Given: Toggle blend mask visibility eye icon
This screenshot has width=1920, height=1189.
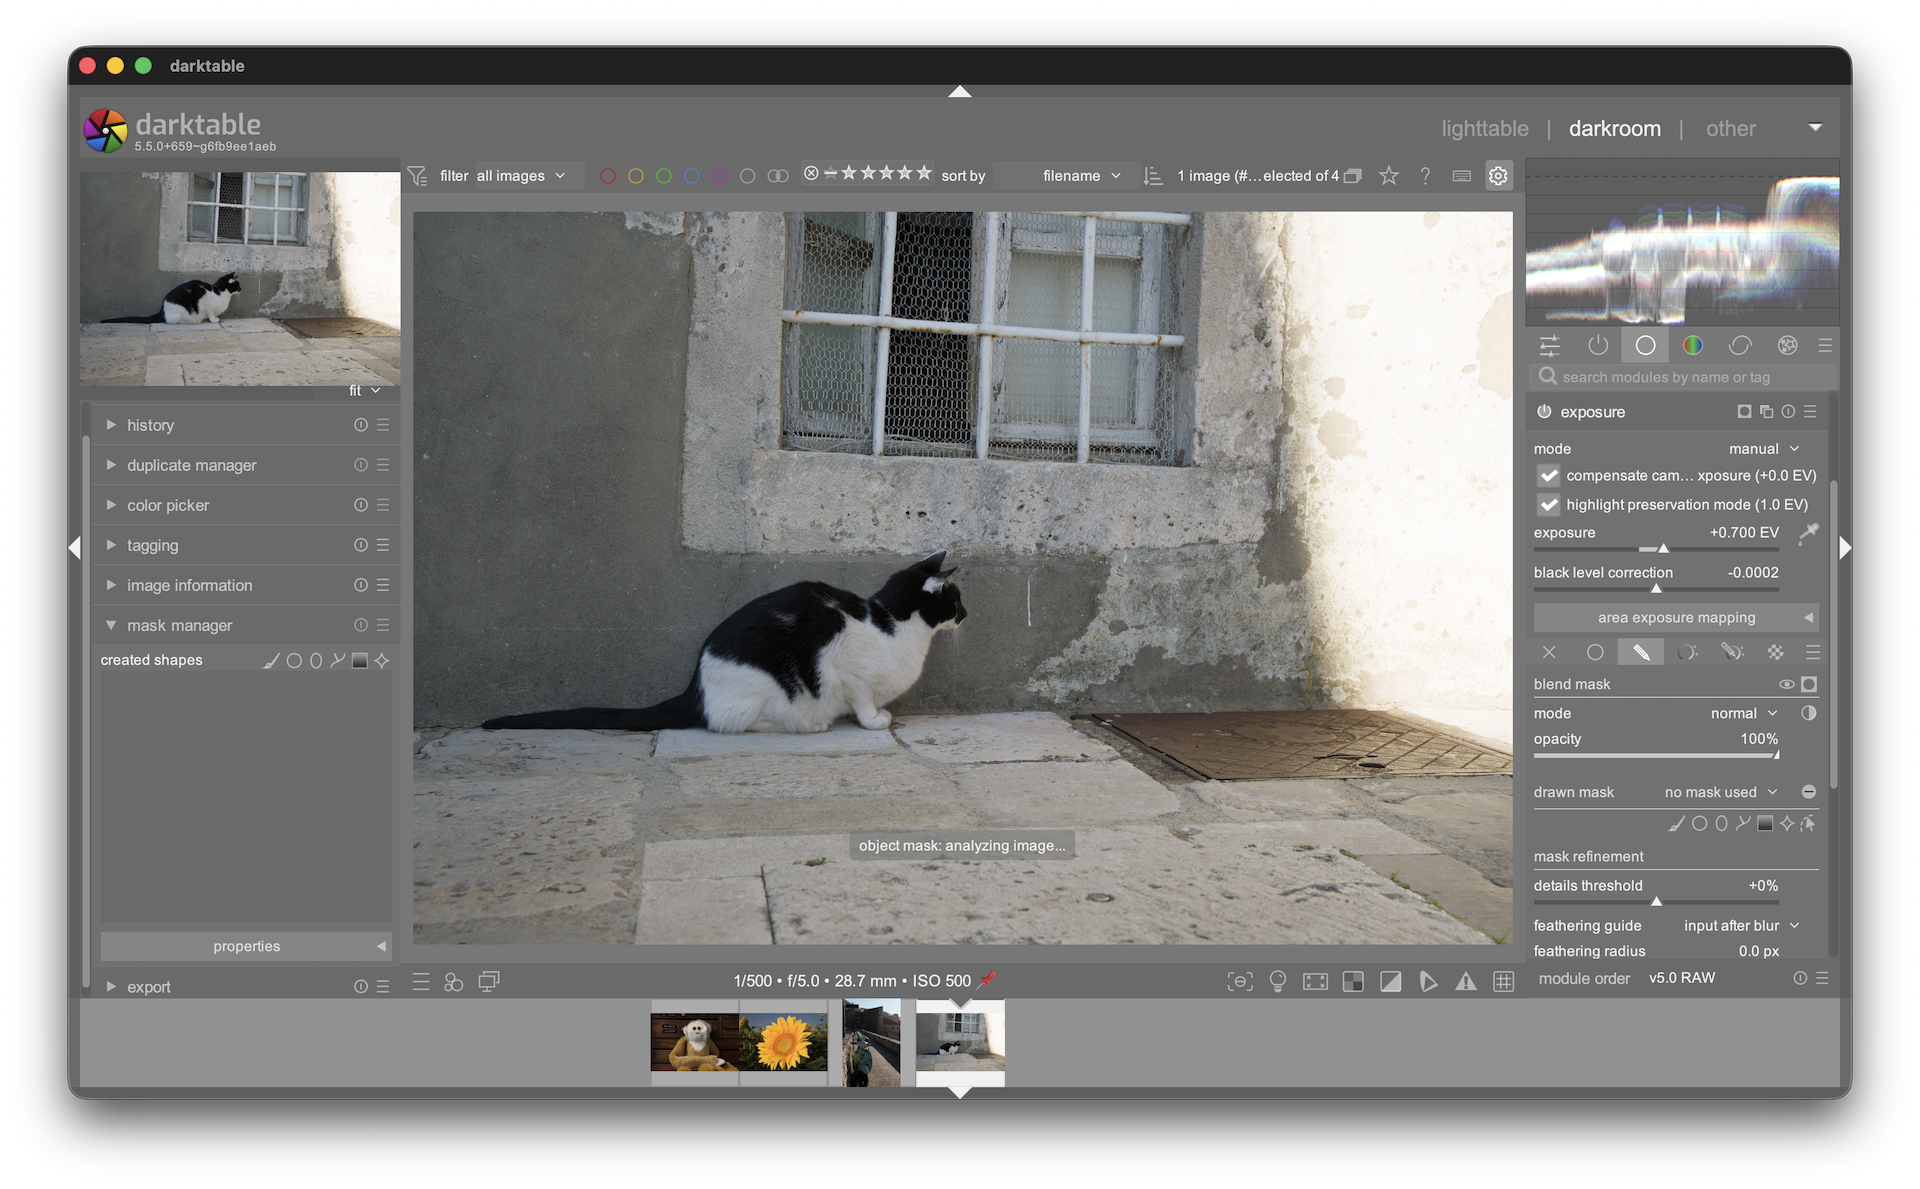Looking at the screenshot, I should pyautogui.click(x=1786, y=684).
